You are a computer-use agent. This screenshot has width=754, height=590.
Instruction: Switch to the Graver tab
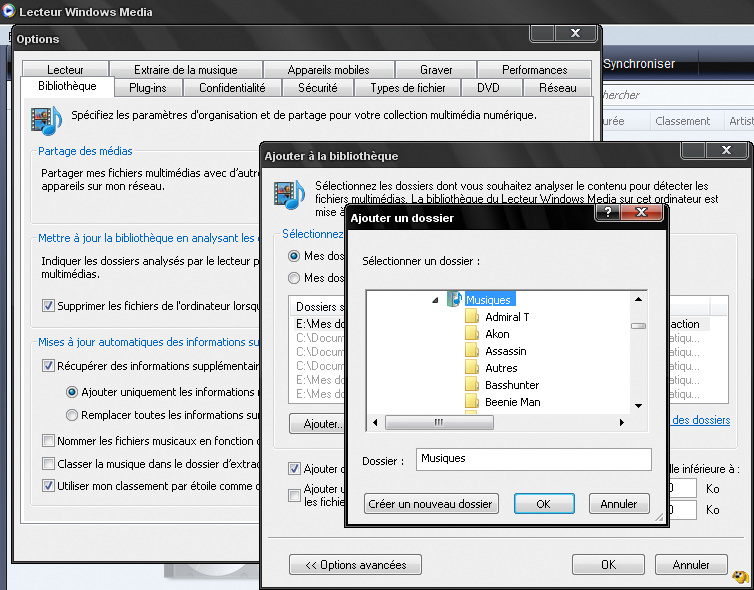point(436,69)
